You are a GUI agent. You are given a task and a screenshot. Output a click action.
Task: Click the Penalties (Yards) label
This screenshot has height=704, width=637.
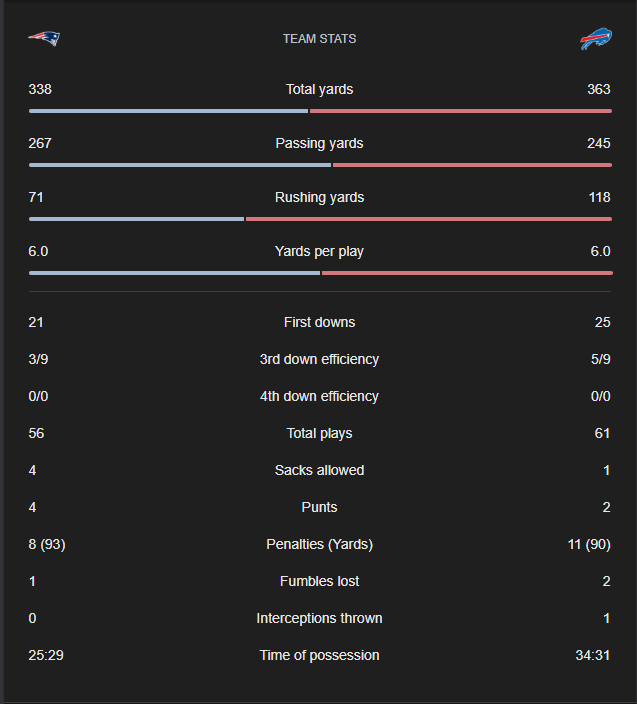319,544
